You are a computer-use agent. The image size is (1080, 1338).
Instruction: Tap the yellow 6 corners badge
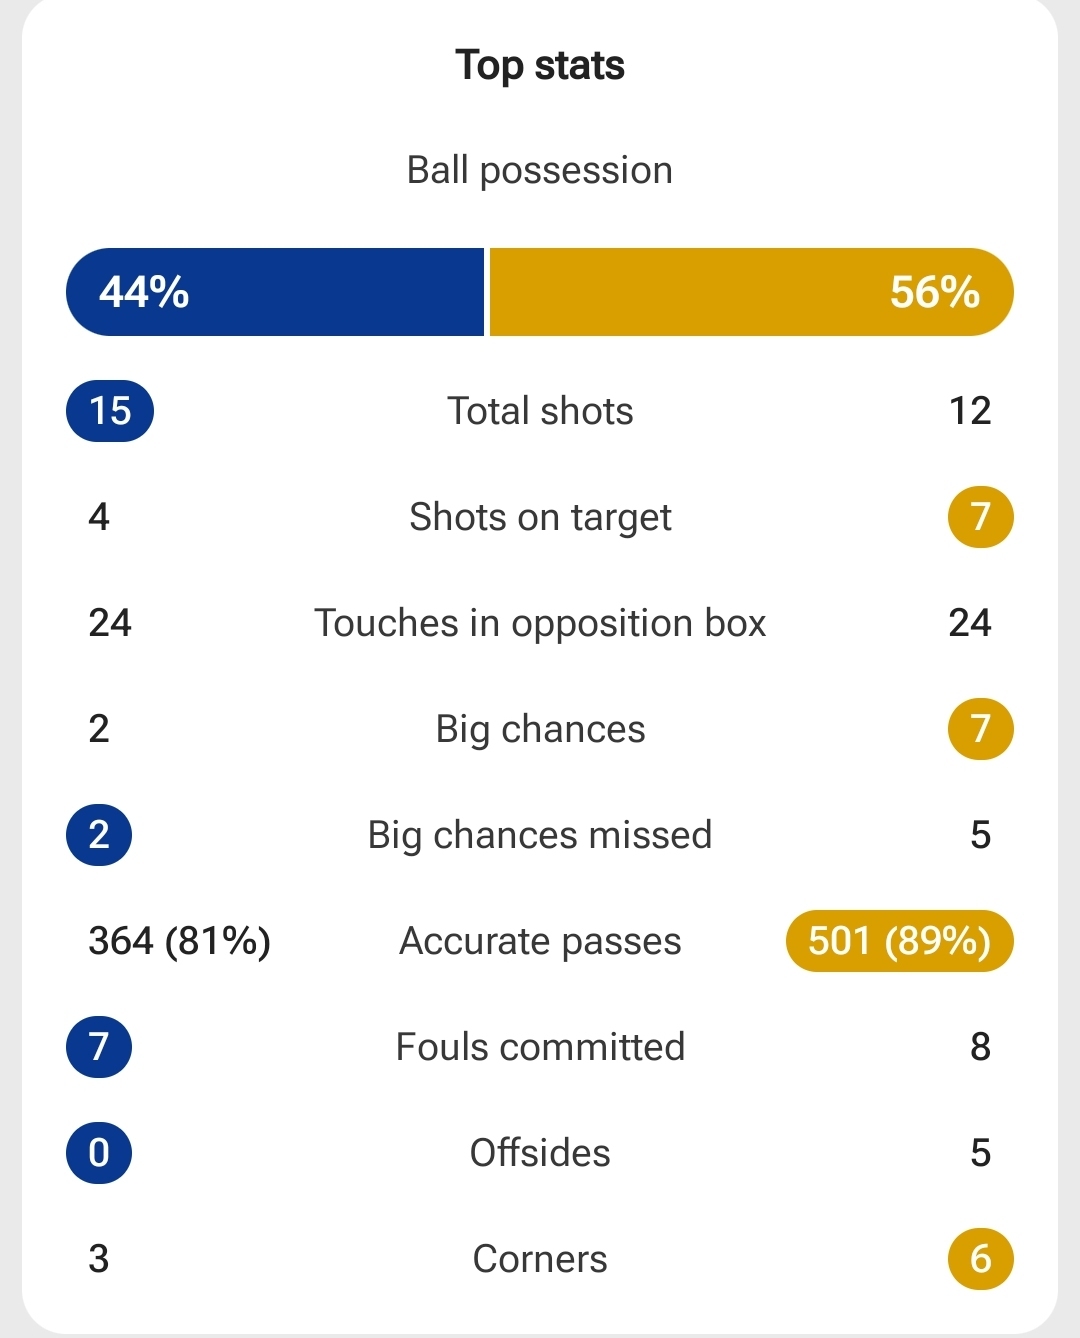[x=980, y=1259]
